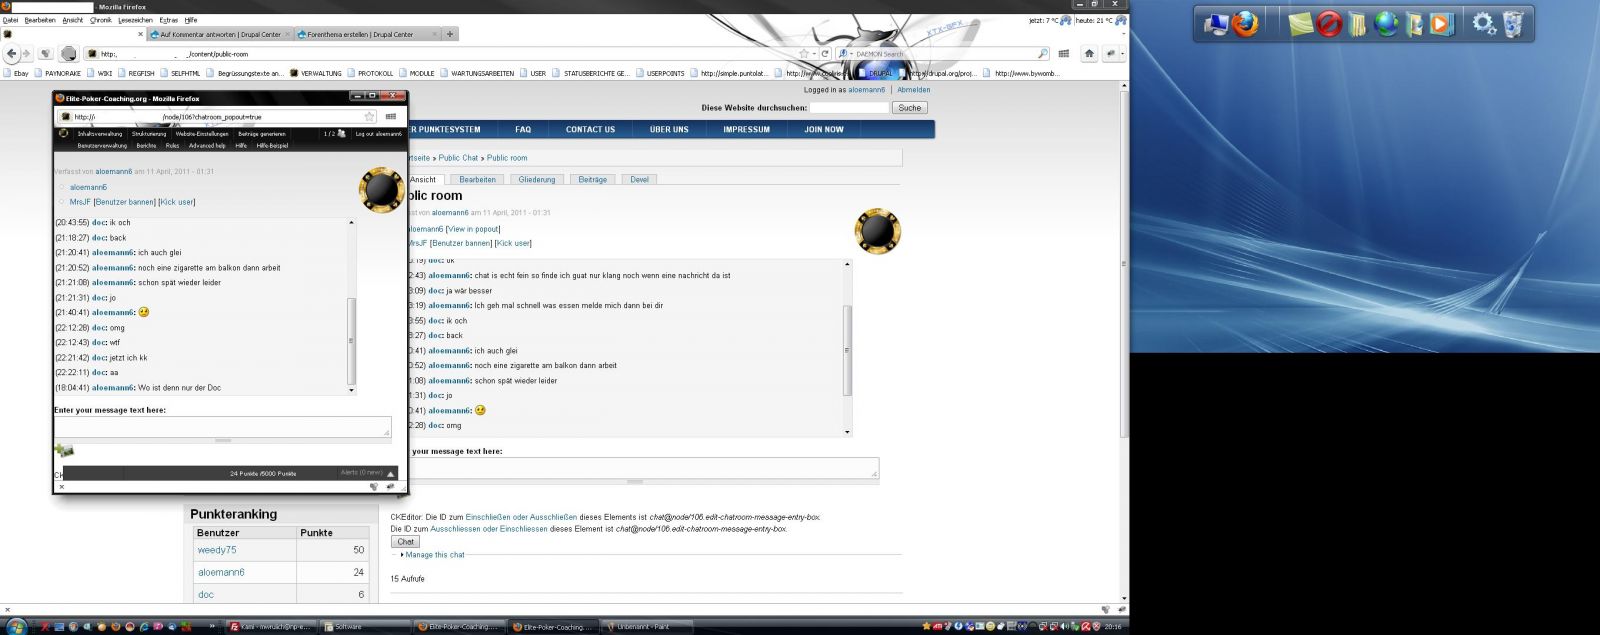The width and height of the screenshot is (1600, 635).
Task: Open the search engine dropdown in search bar
Action: pos(845,54)
